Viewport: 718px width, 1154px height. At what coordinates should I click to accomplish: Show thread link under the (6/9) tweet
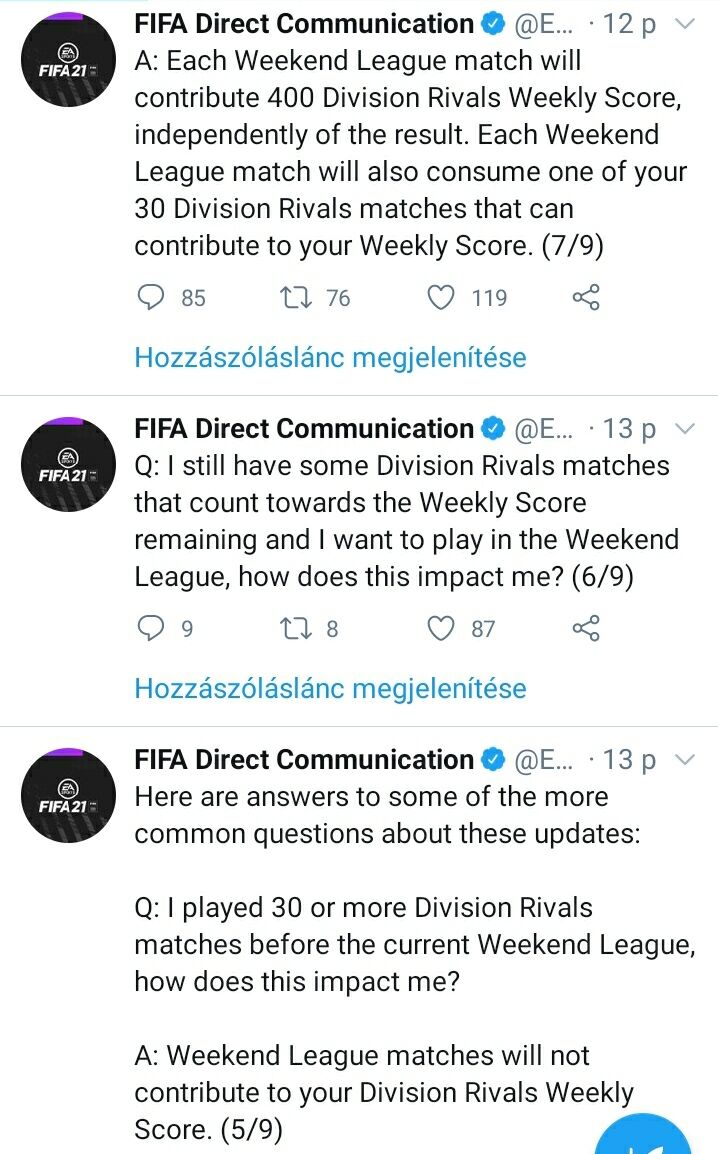(x=330, y=688)
